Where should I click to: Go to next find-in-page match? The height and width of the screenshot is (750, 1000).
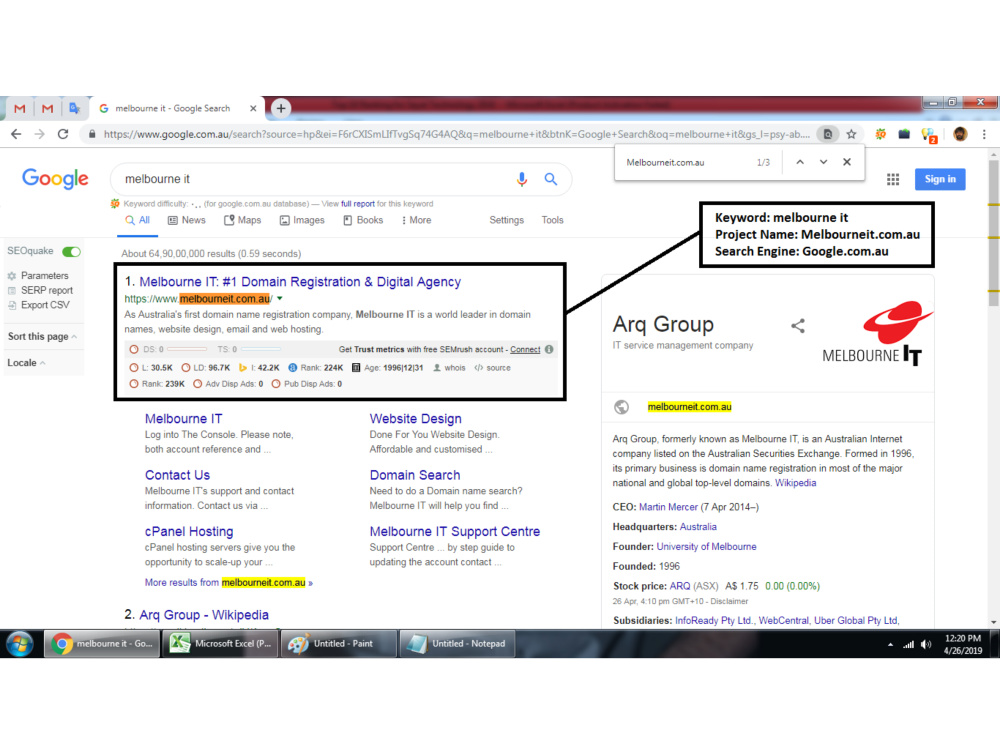coord(823,162)
